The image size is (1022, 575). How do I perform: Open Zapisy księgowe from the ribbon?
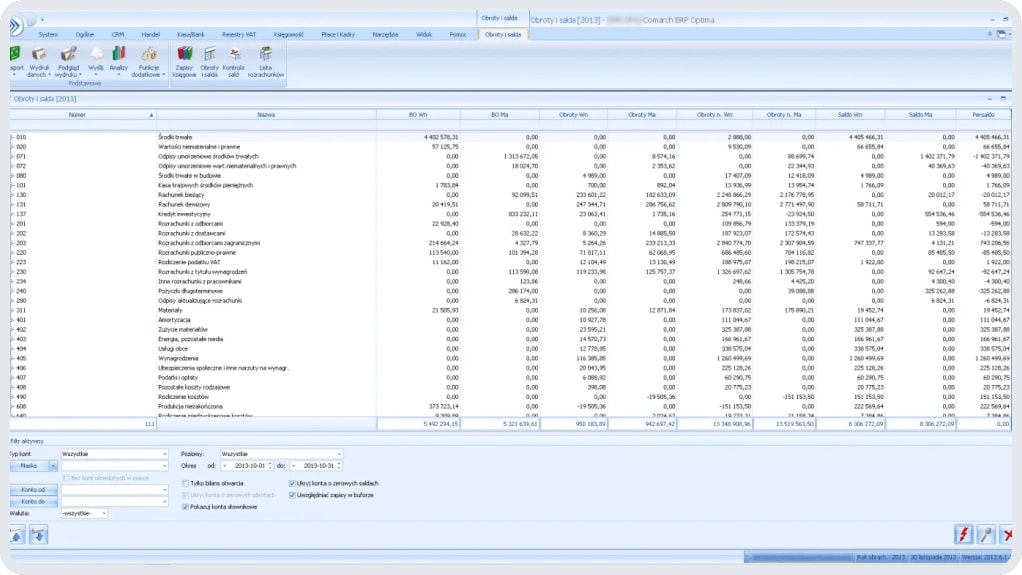point(184,59)
